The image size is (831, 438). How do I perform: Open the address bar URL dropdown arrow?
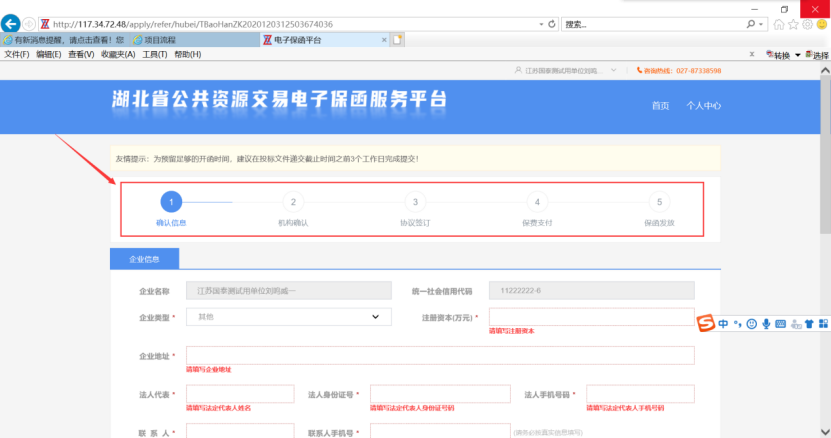(540, 23)
